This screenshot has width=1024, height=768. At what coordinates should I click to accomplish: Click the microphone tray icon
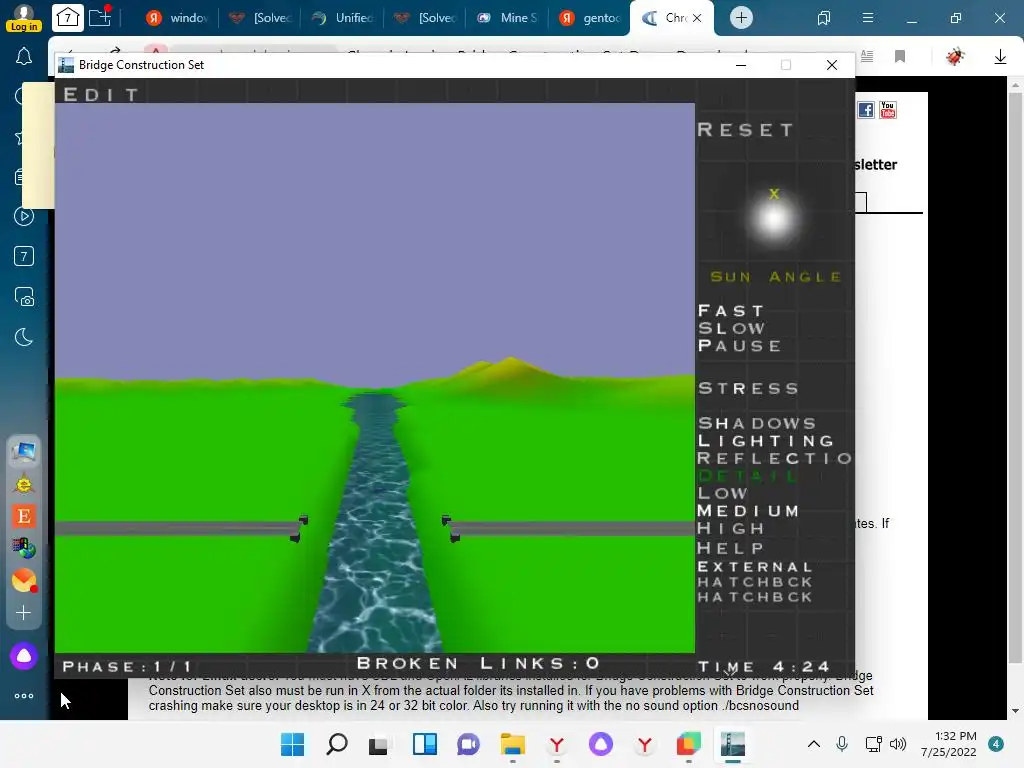coord(842,743)
